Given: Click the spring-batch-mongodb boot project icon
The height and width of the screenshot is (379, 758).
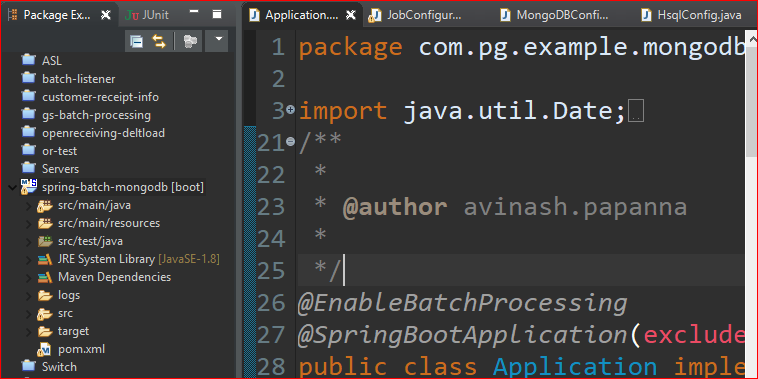Looking at the screenshot, I should pyautogui.click(x=29, y=187).
